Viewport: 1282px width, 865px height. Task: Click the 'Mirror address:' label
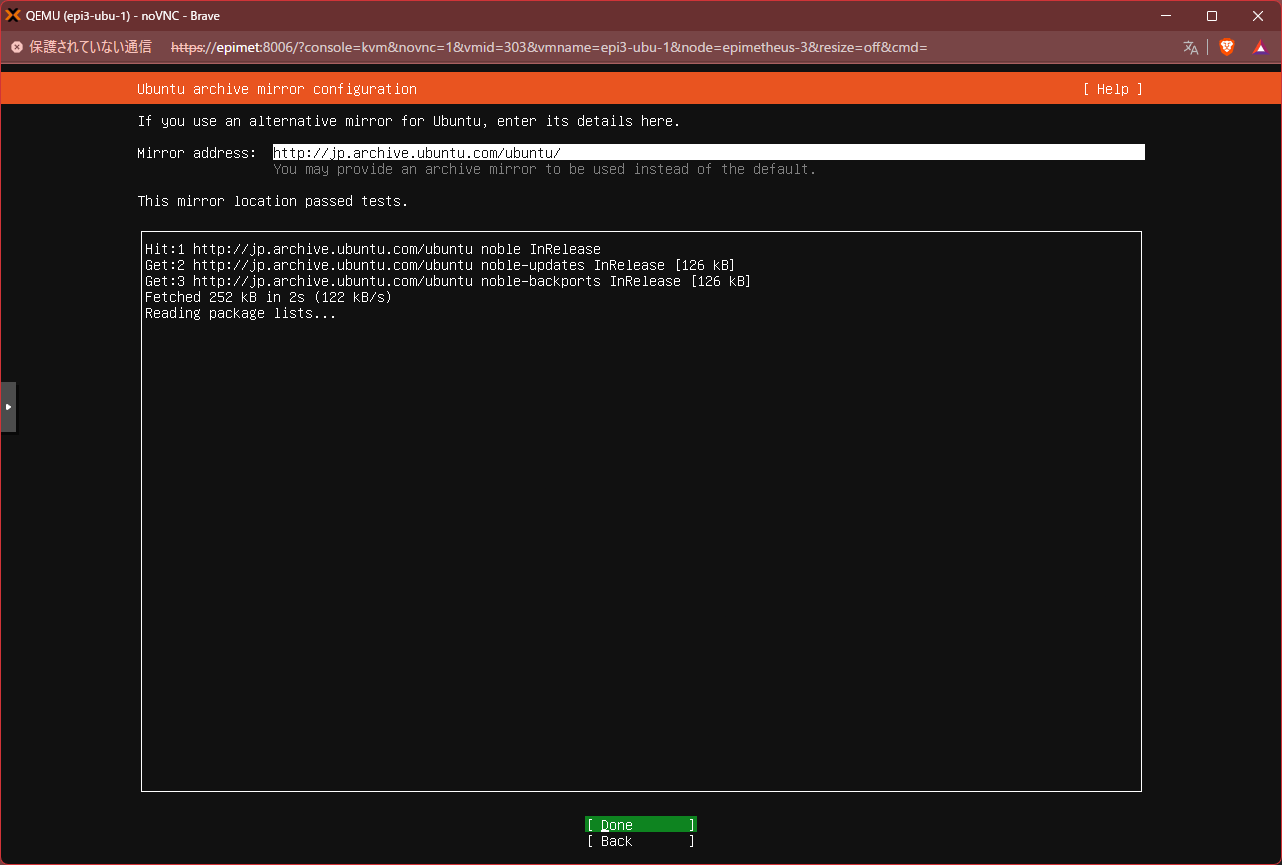click(x=197, y=153)
